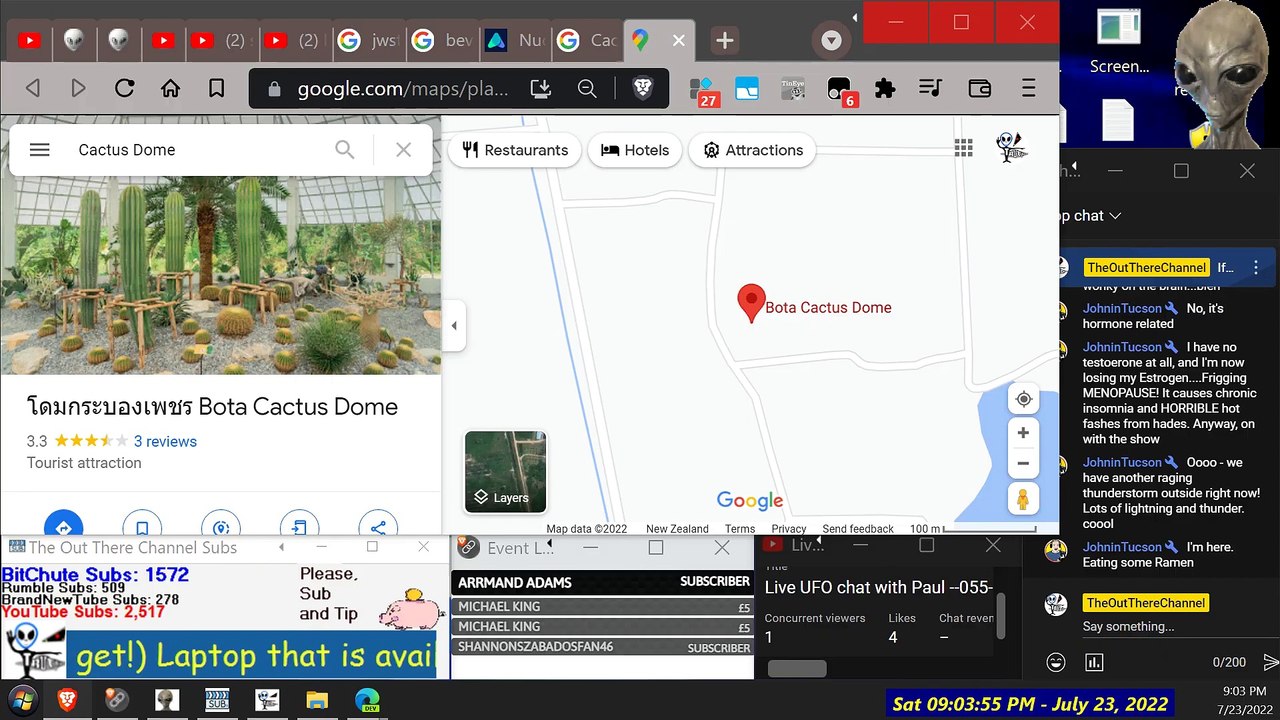Go to the browser home page
Viewport: 1280px width, 720px height.
pyautogui.click(x=170, y=89)
